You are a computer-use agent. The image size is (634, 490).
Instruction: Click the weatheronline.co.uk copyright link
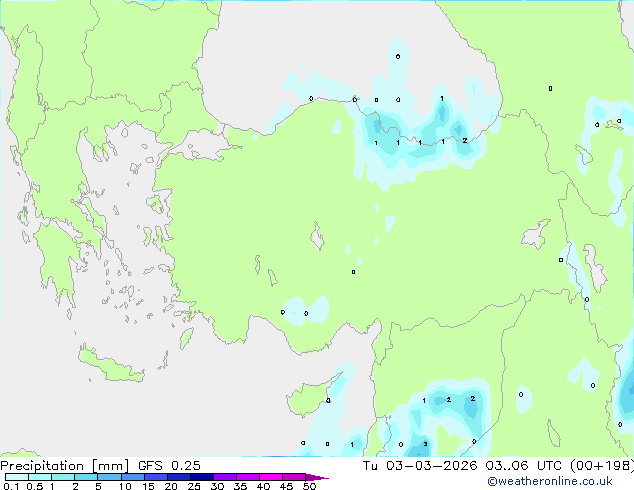pyautogui.click(x=550, y=481)
